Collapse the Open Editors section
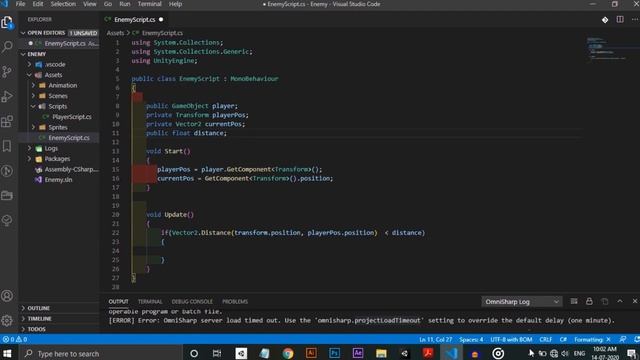 pyautogui.click(x=23, y=33)
